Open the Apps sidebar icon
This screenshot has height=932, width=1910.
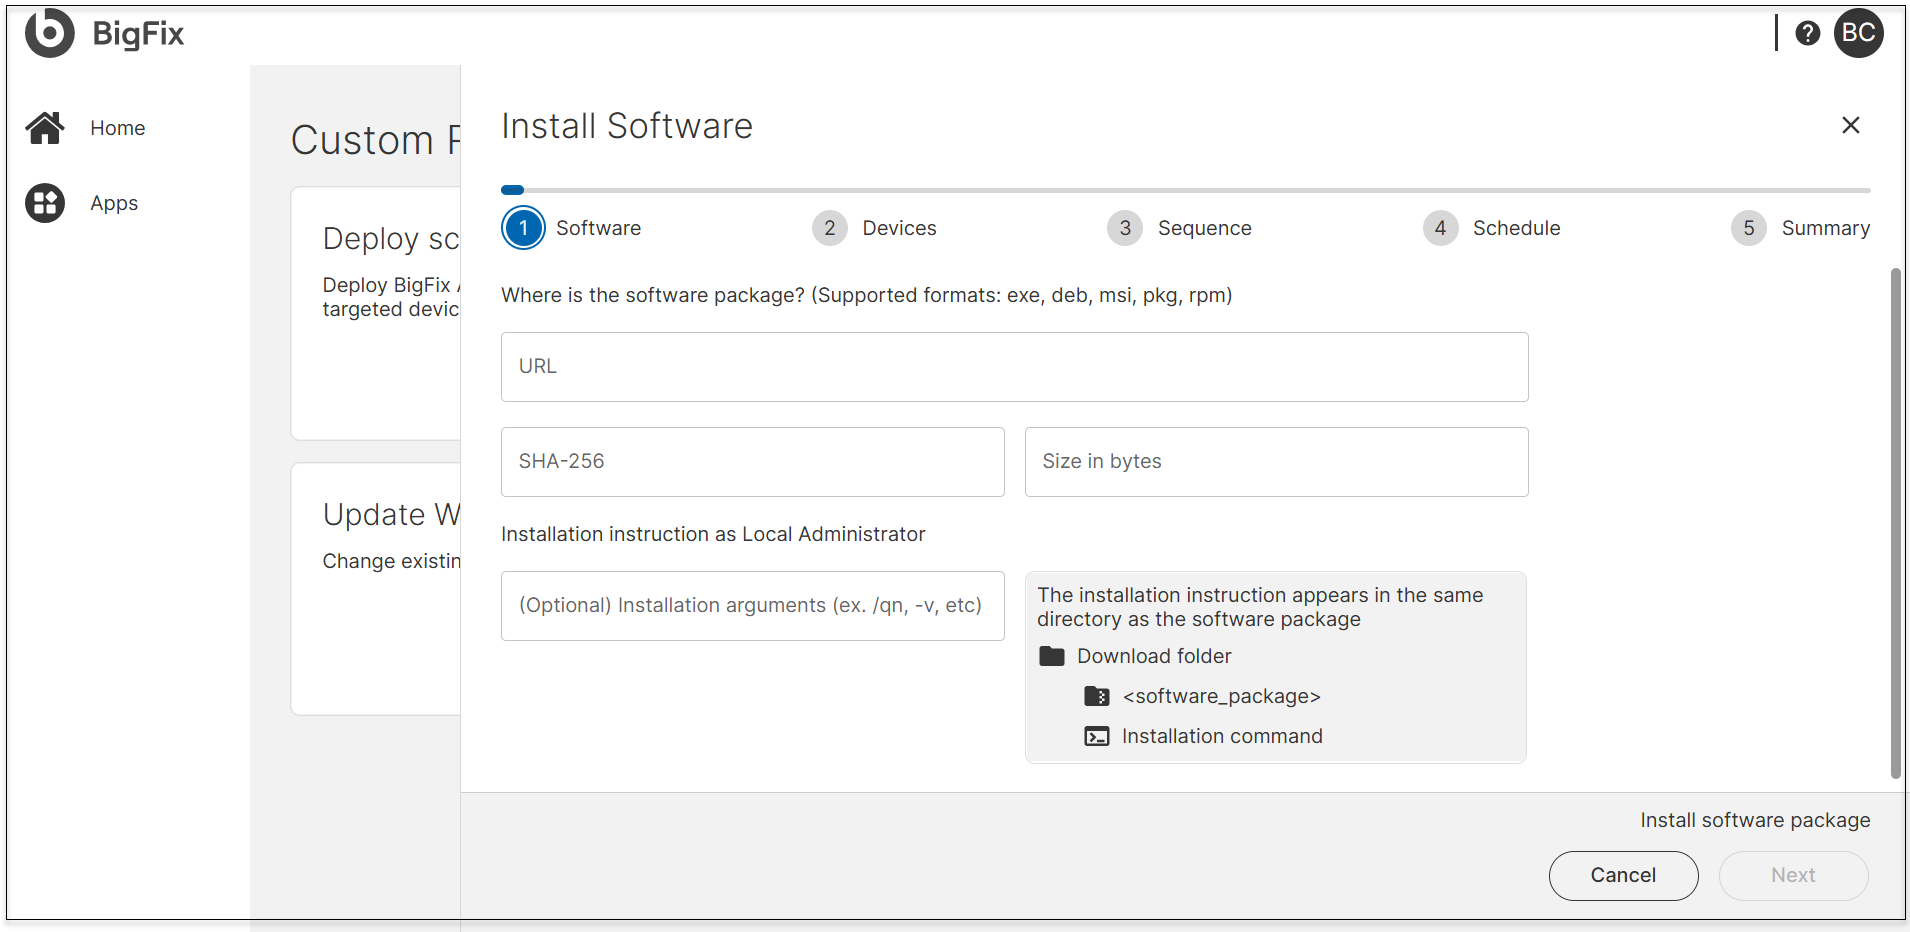point(44,202)
